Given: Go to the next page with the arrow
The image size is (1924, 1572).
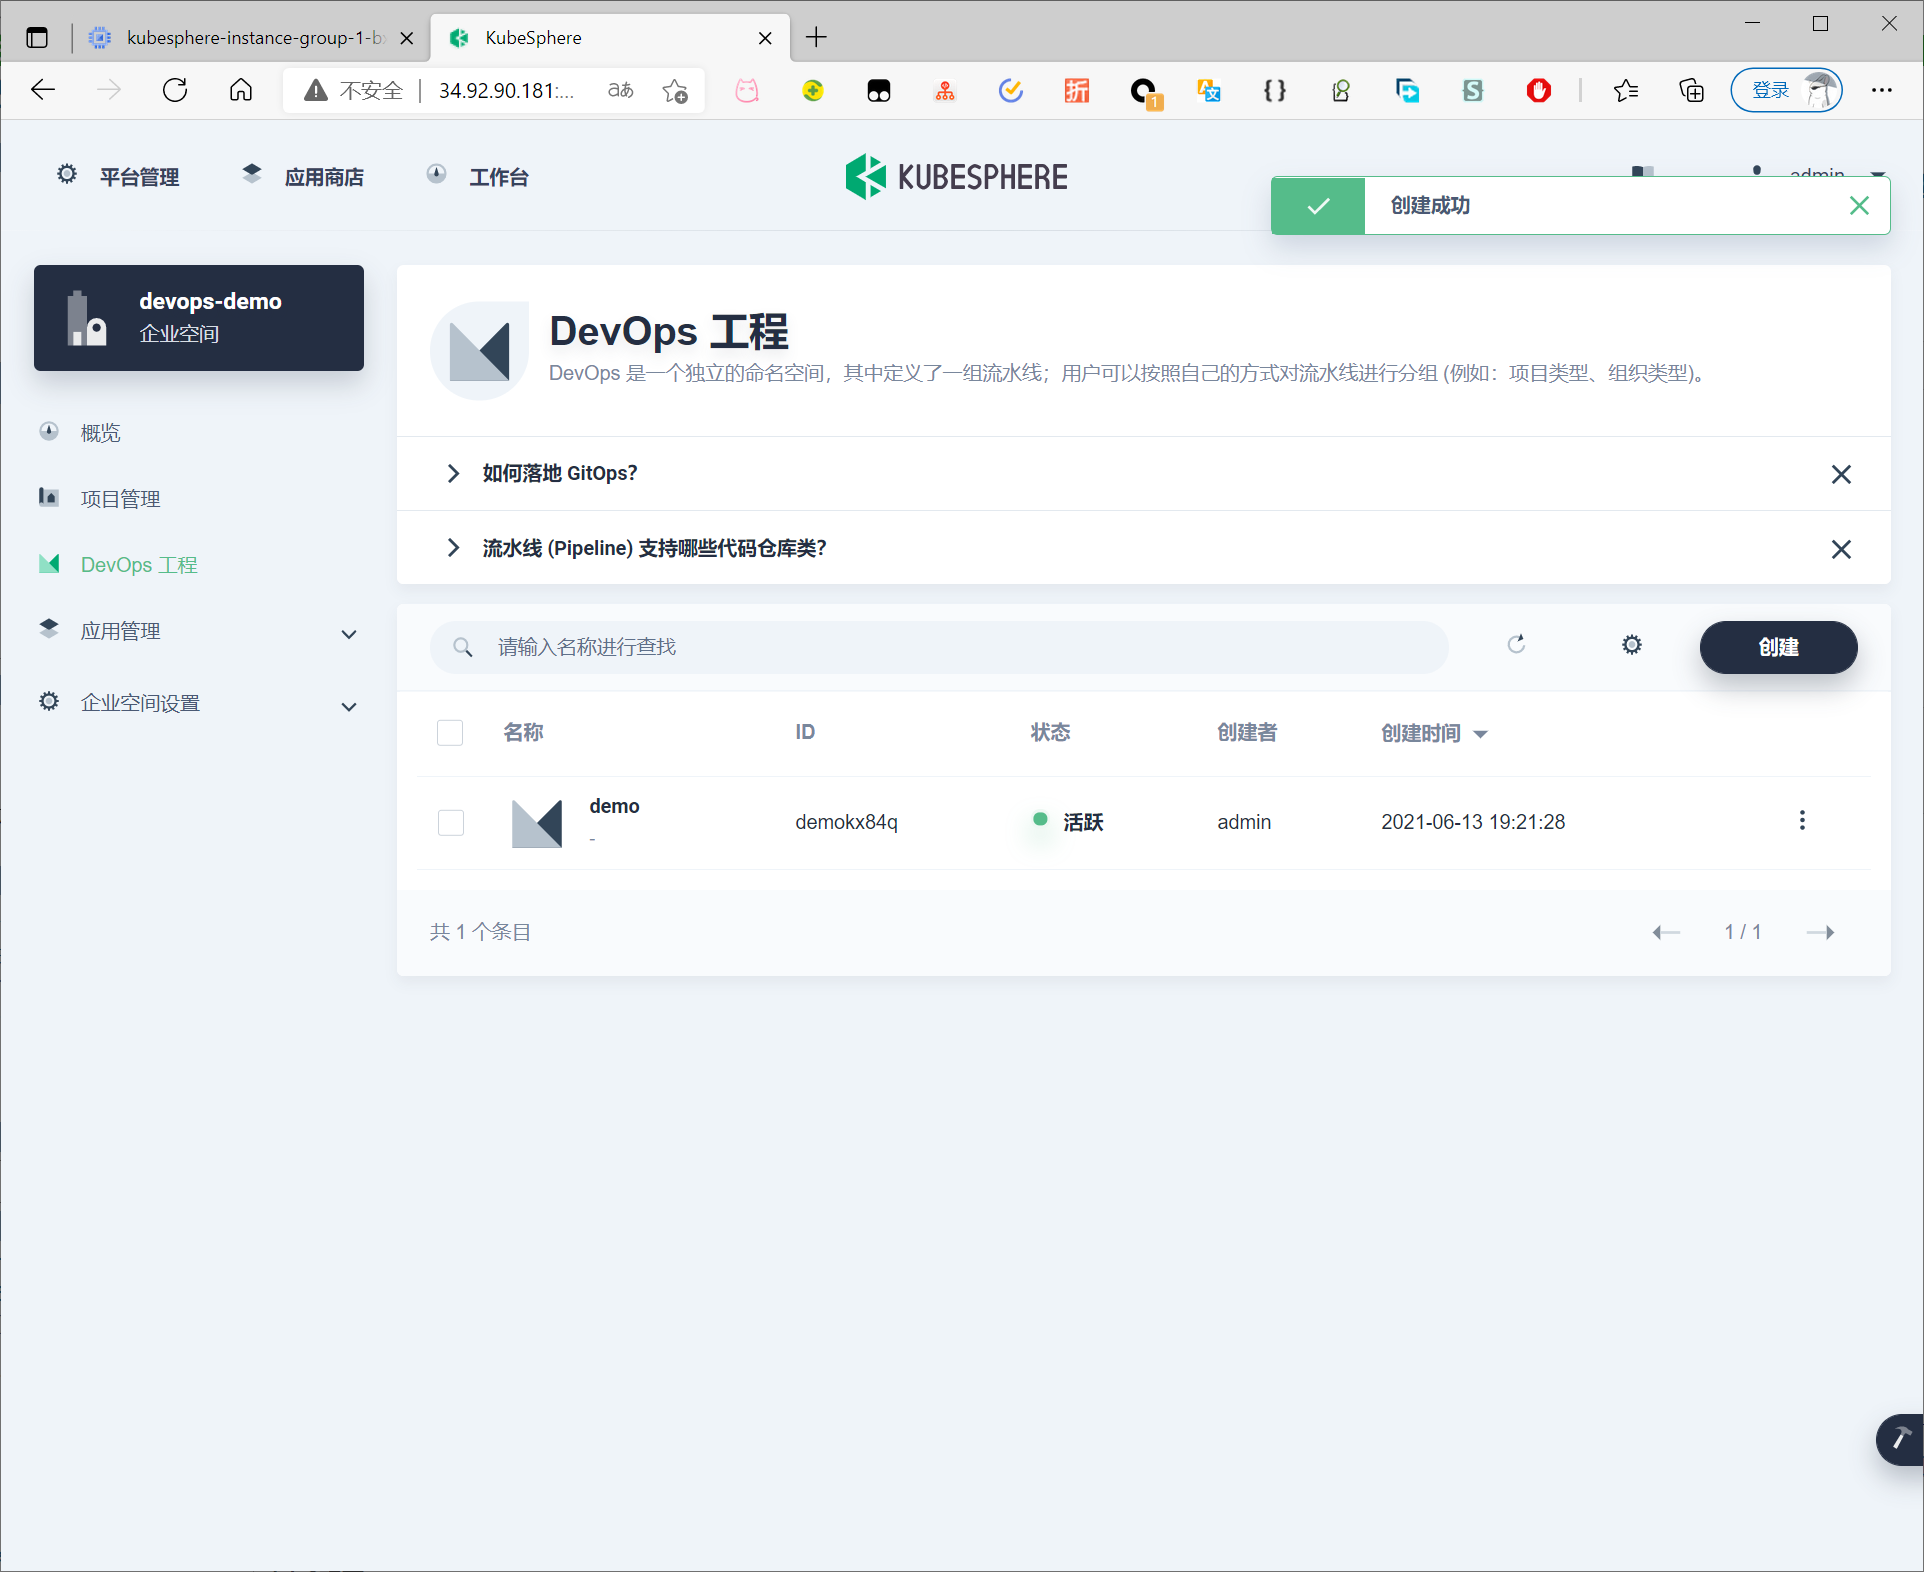Looking at the screenshot, I should point(1820,932).
